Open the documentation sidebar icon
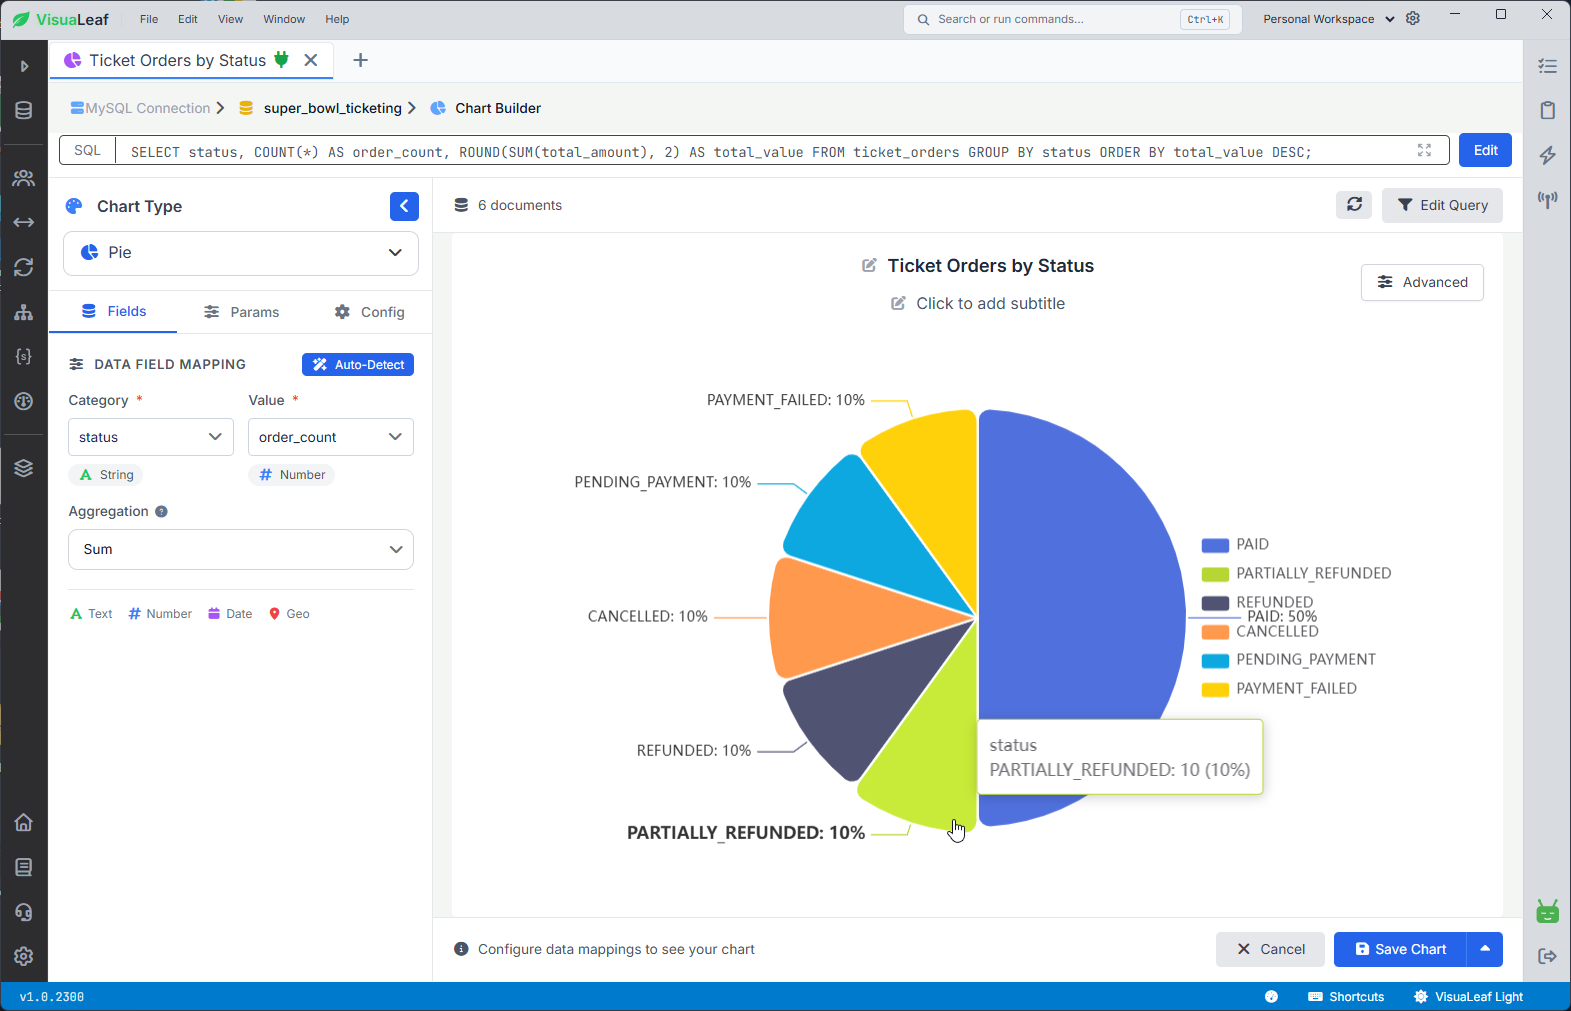Image resolution: width=1571 pixels, height=1011 pixels. (x=24, y=867)
